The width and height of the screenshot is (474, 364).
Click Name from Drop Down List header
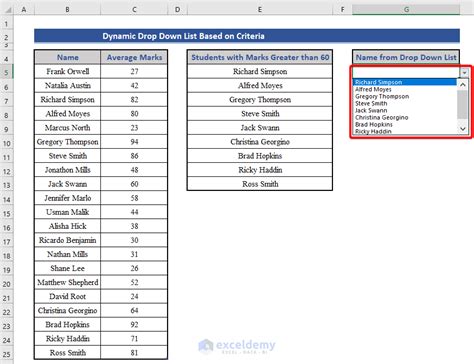(406, 57)
